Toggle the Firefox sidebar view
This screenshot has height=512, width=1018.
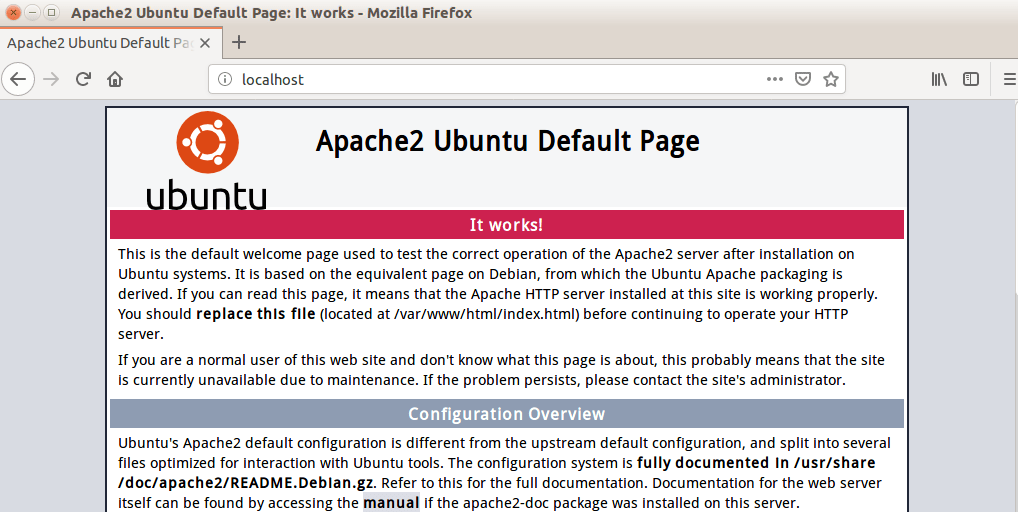[x=971, y=80]
